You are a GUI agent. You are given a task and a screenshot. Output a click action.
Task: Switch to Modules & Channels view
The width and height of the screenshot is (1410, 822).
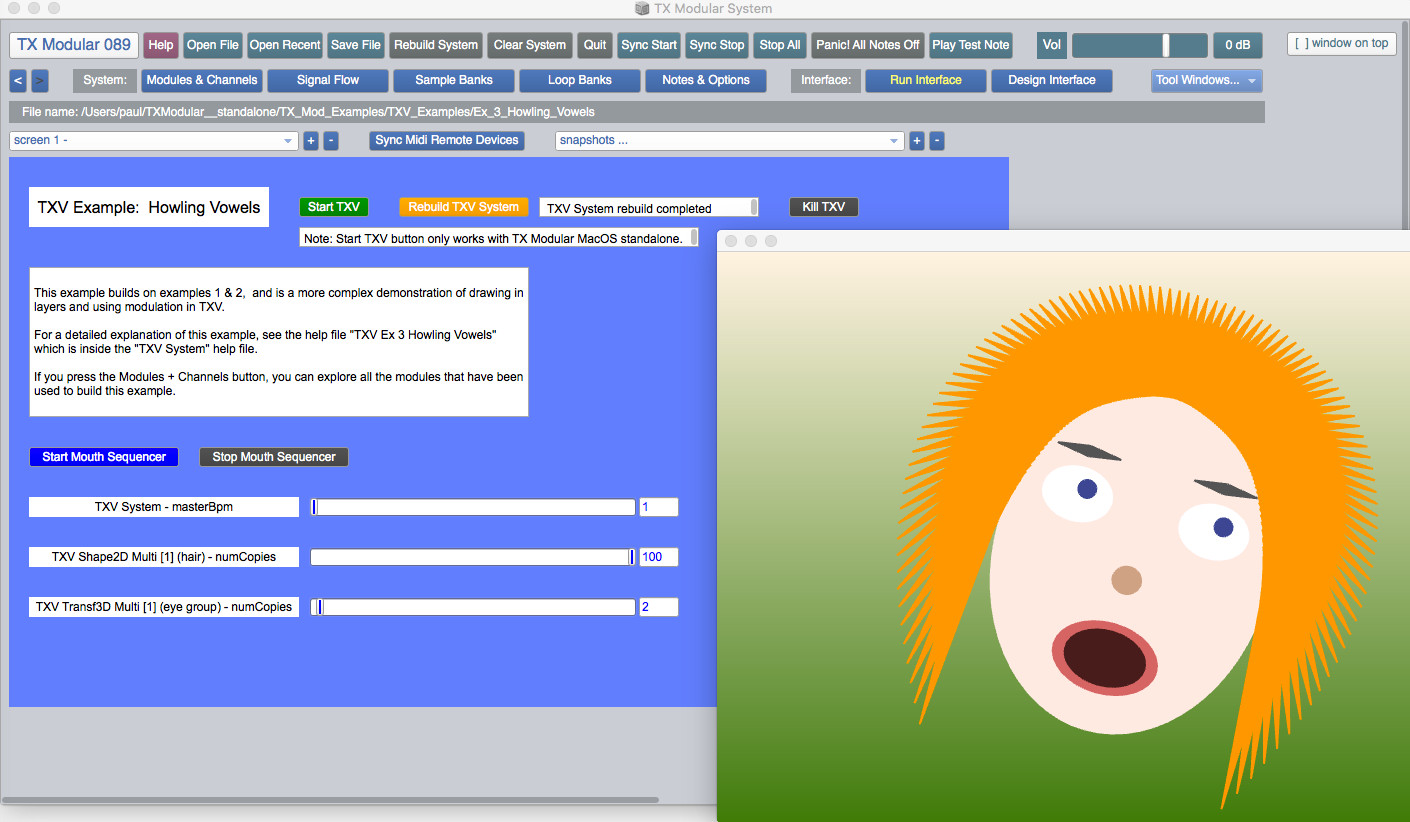point(201,80)
